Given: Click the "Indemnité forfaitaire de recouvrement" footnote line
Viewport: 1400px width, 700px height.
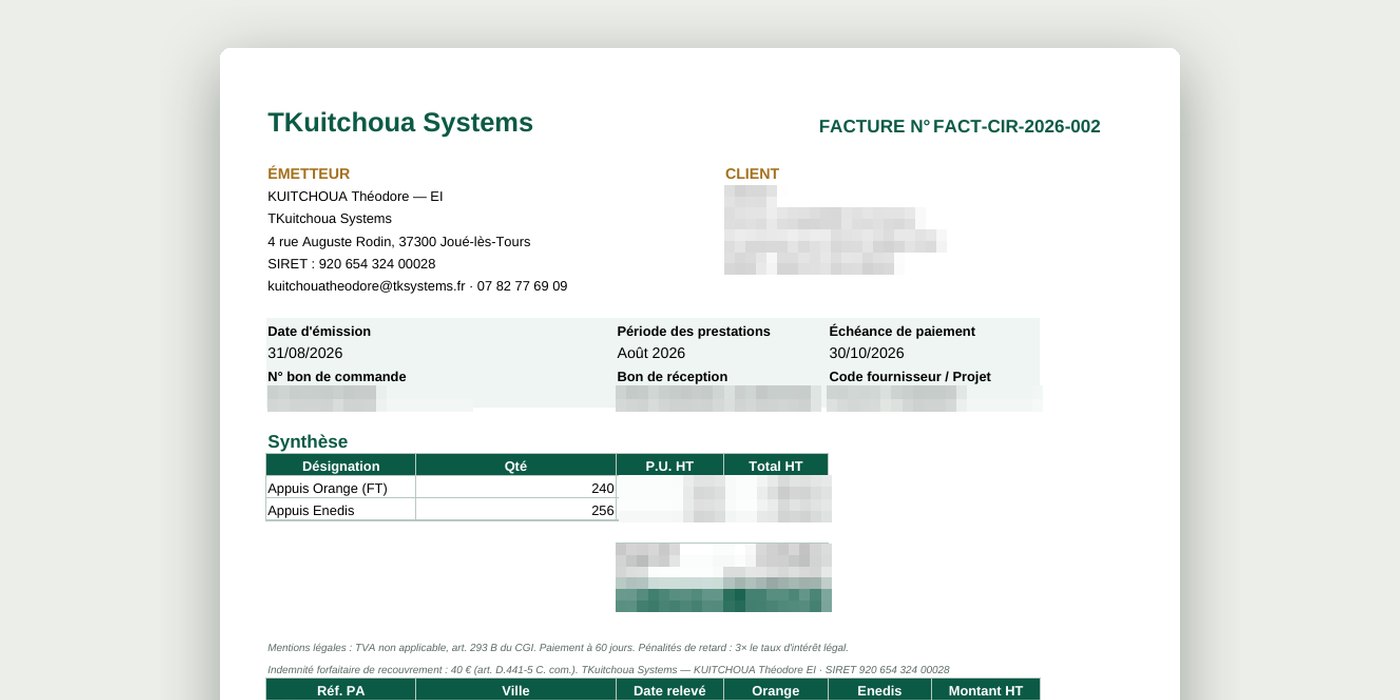Looking at the screenshot, I should click(x=609, y=670).
